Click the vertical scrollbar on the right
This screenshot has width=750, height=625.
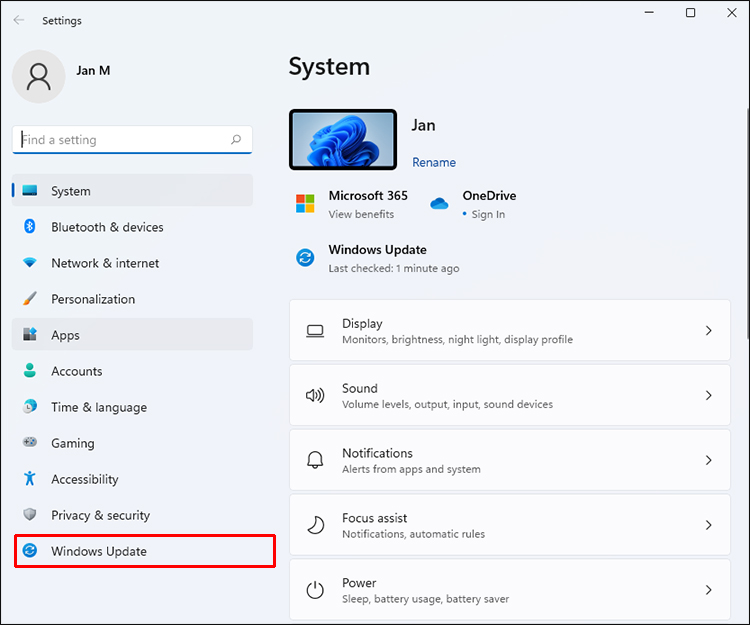point(747,224)
